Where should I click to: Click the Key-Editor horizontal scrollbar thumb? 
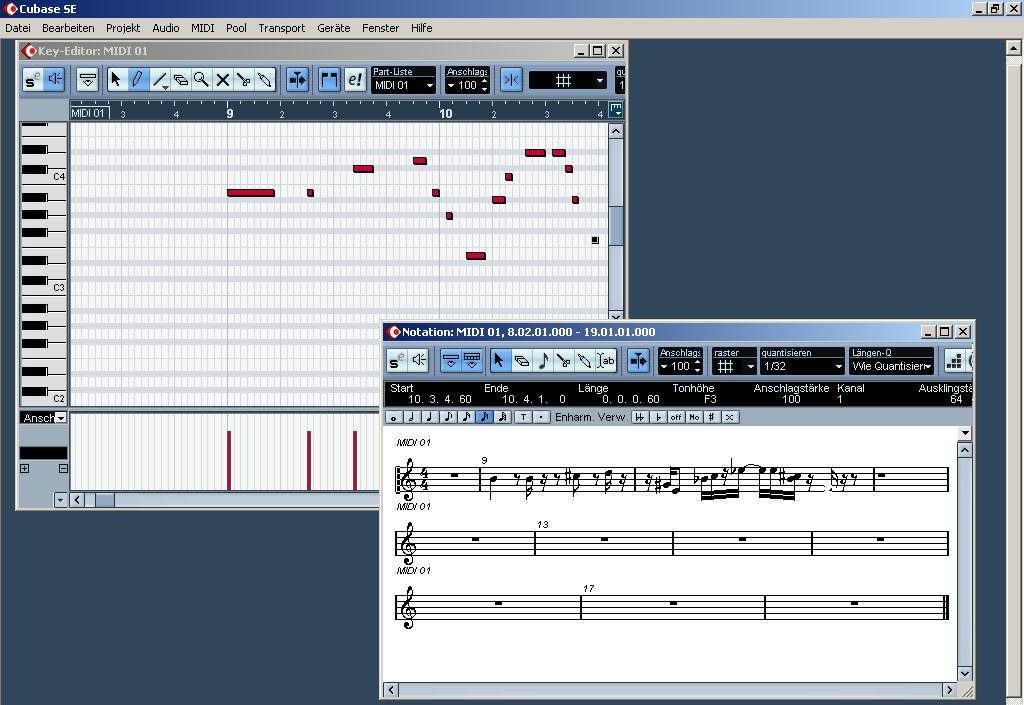pos(104,500)
